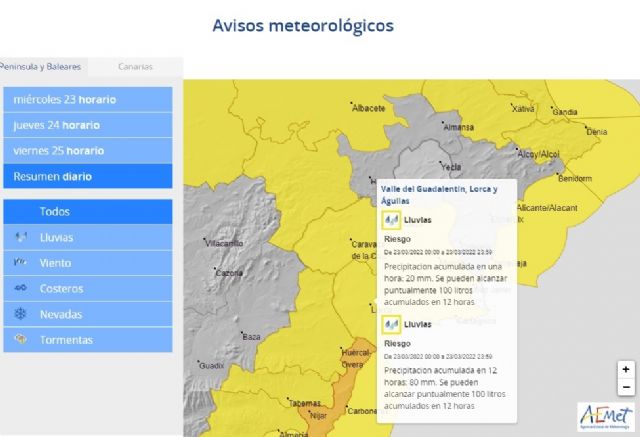The image size is (640, 437).
Task: Zoom out the map with the minus button
Action: point(626,387)
